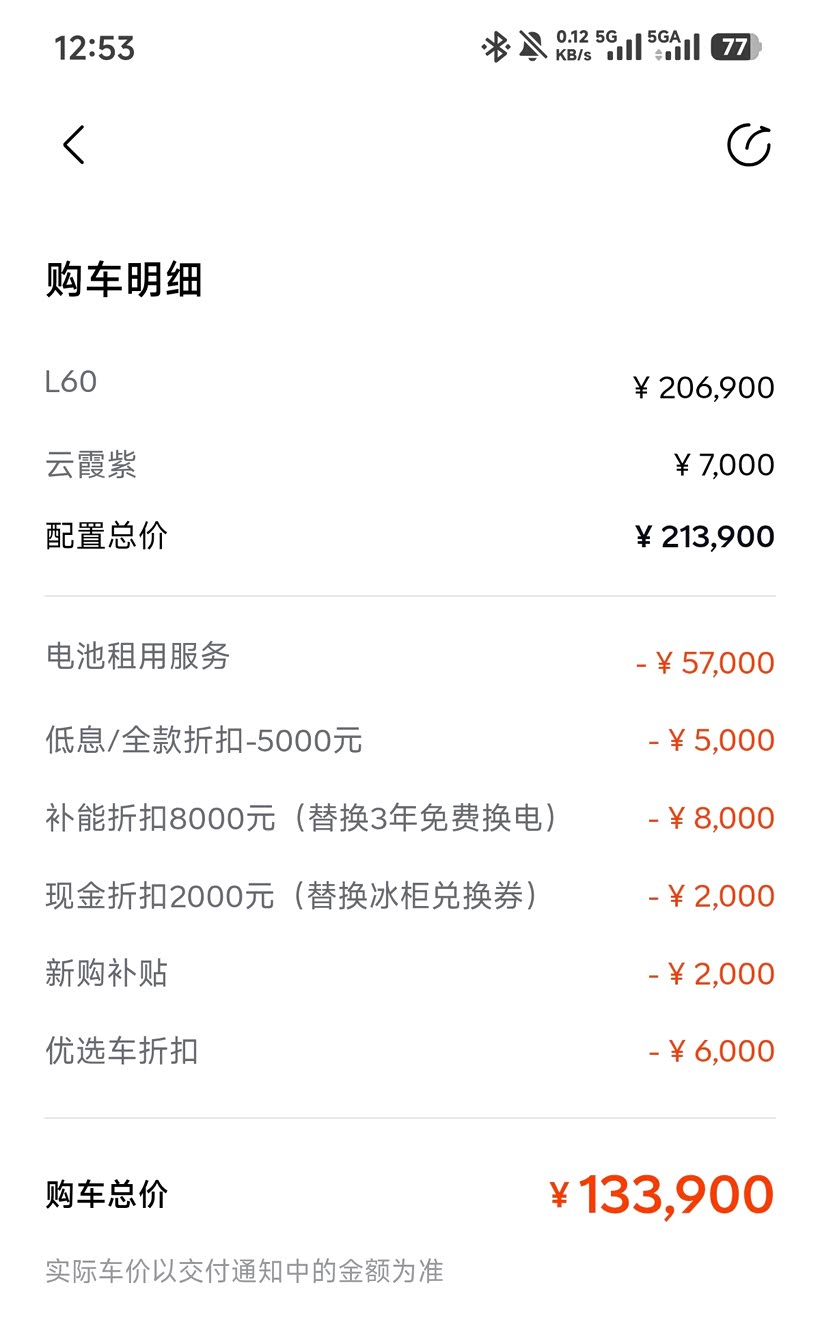Image resolution: width=820 pixels, height=1333 pixels.
Task: Tap the 购车明细 page heading
Action: [124, 280]
